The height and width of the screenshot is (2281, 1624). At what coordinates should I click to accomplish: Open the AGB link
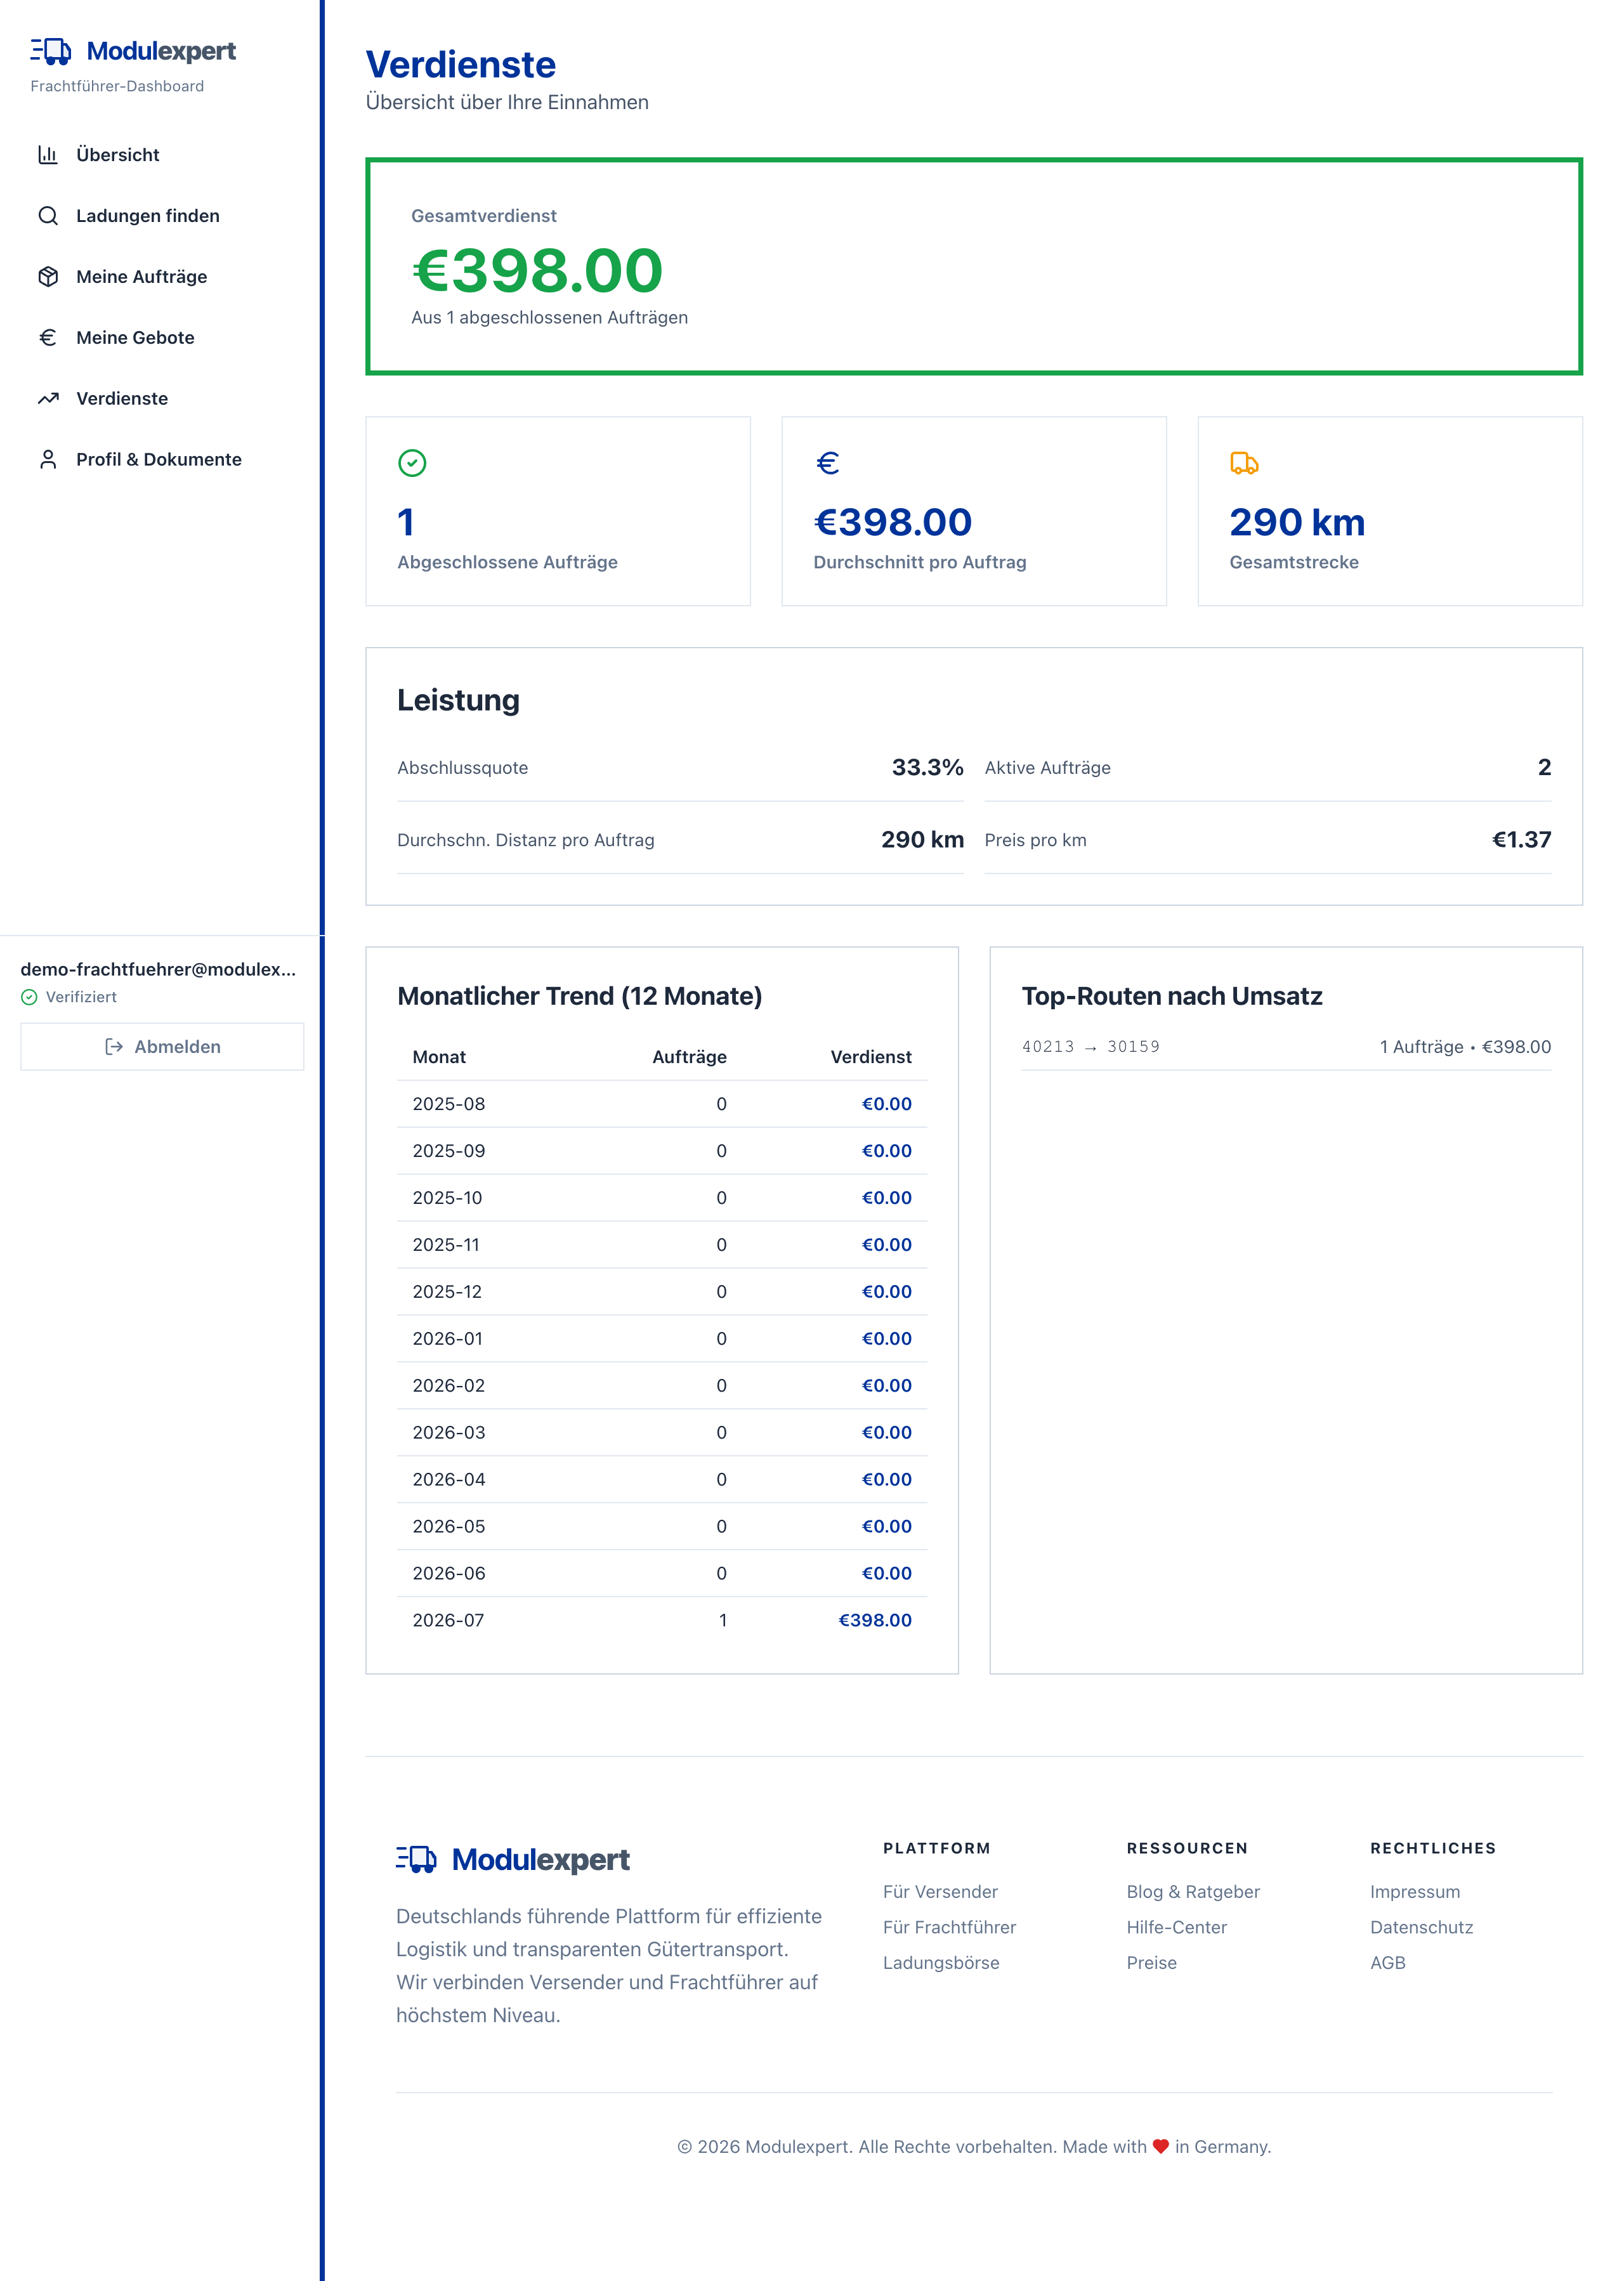tap(1388, 1963)
